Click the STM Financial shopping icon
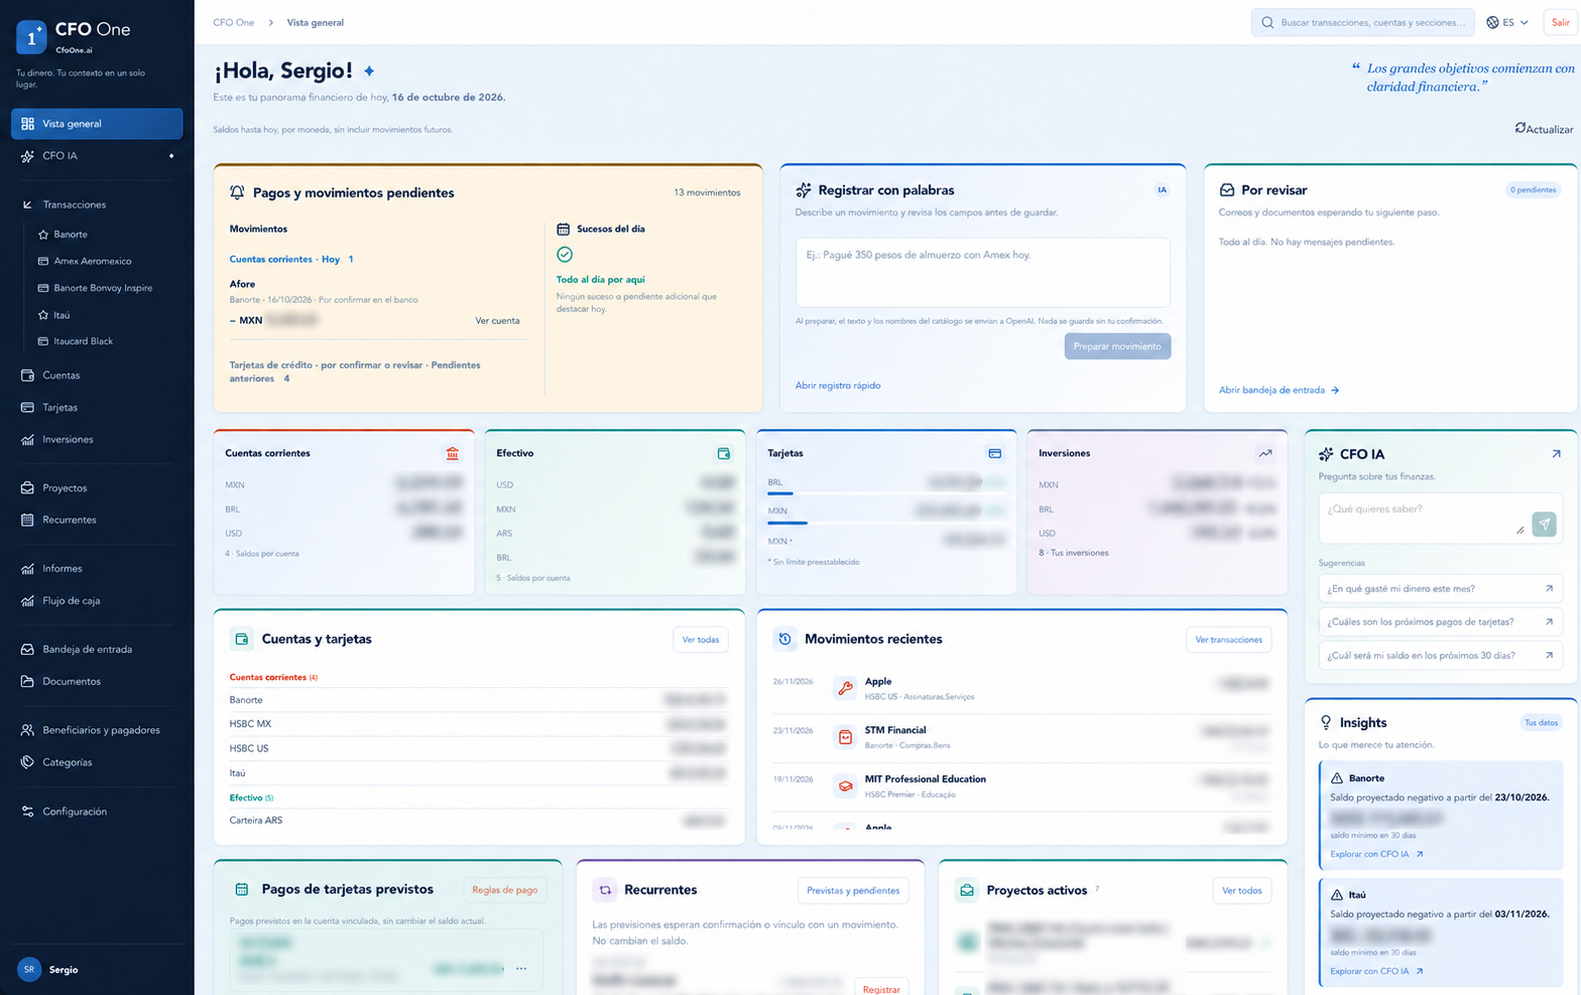Viewport: 1581px width, 995px height. click(x=845, y=737)
